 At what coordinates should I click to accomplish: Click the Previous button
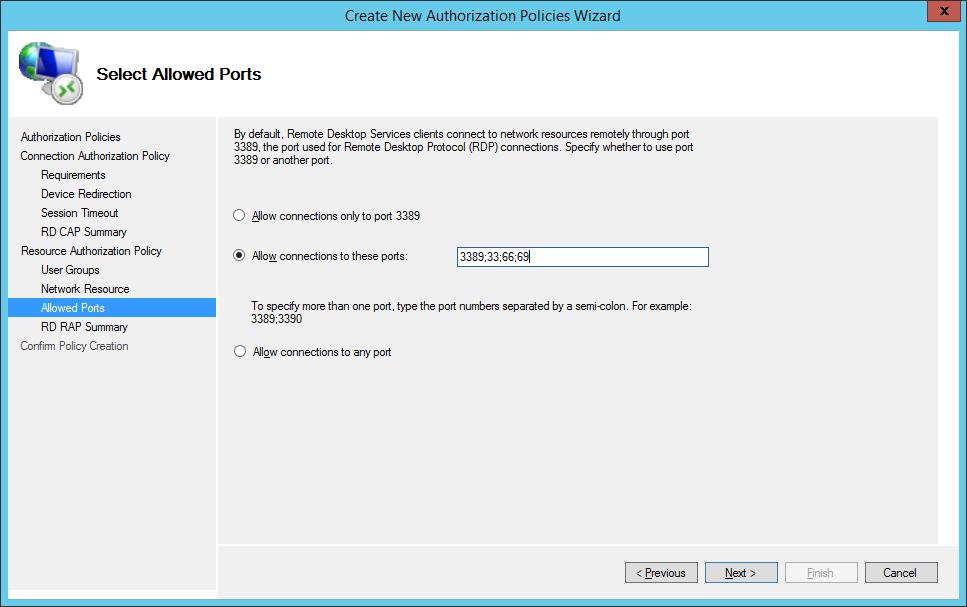pos(661,573)
